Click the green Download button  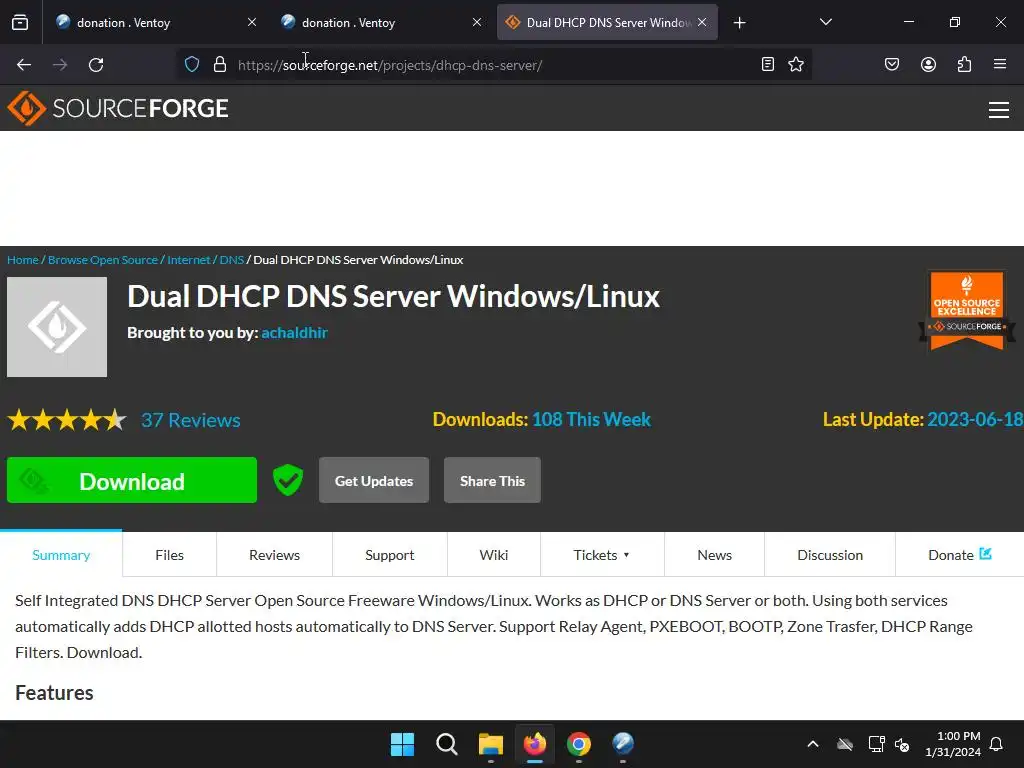point(132,480)
